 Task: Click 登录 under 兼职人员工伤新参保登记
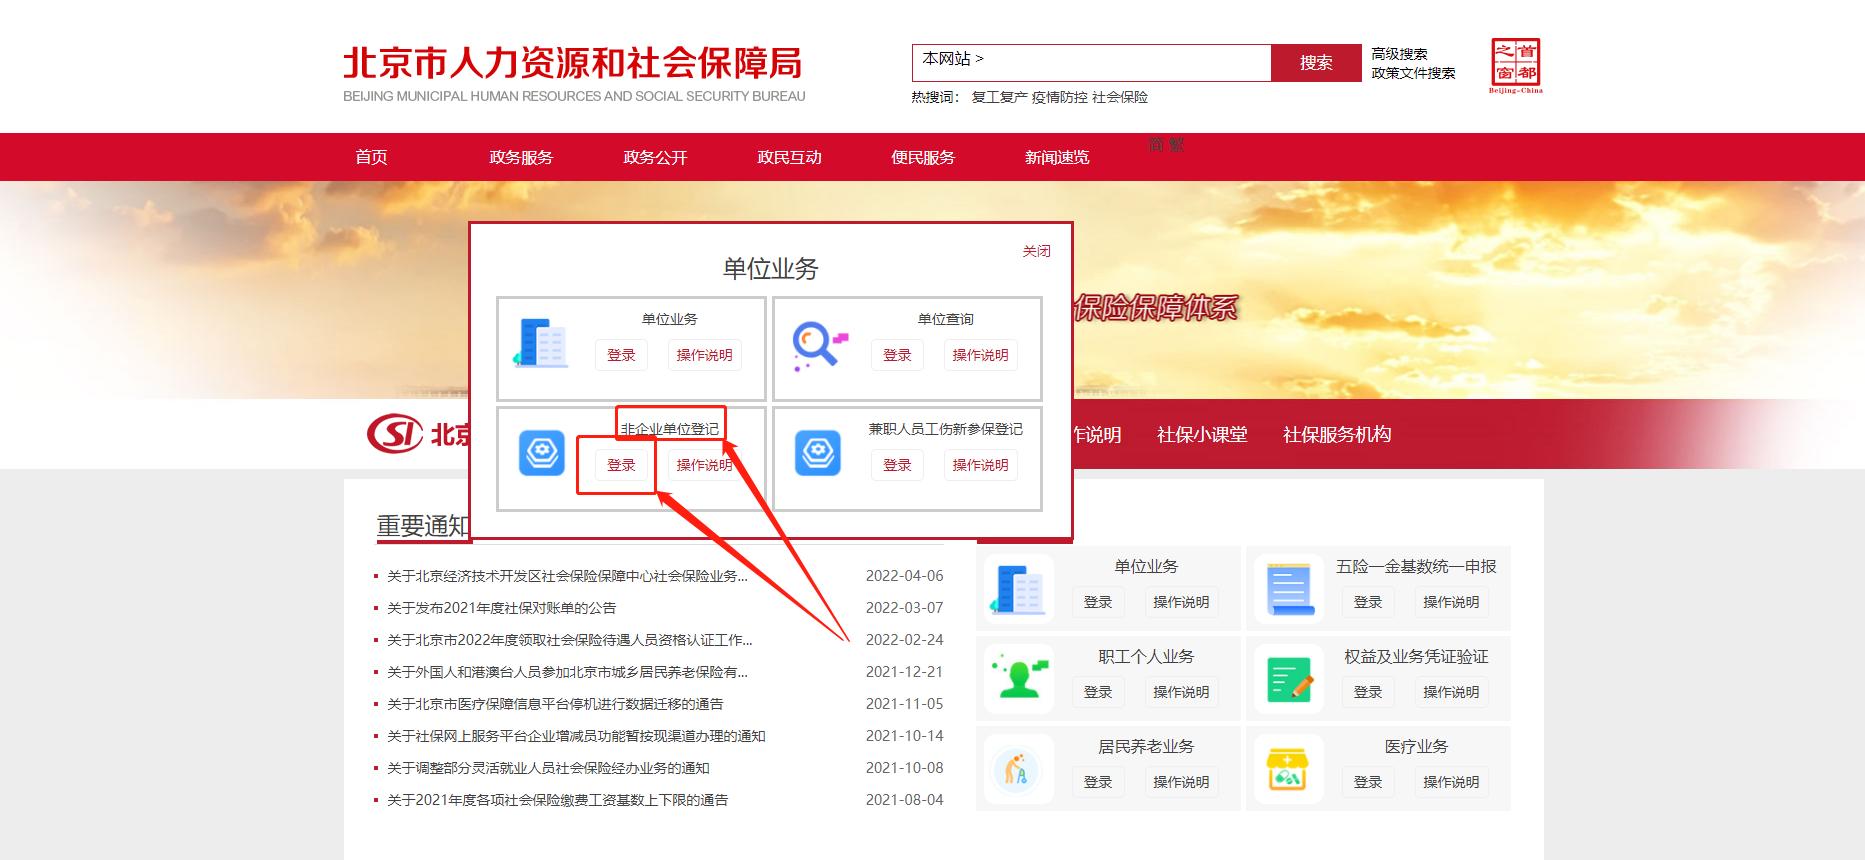coord(897,465)
